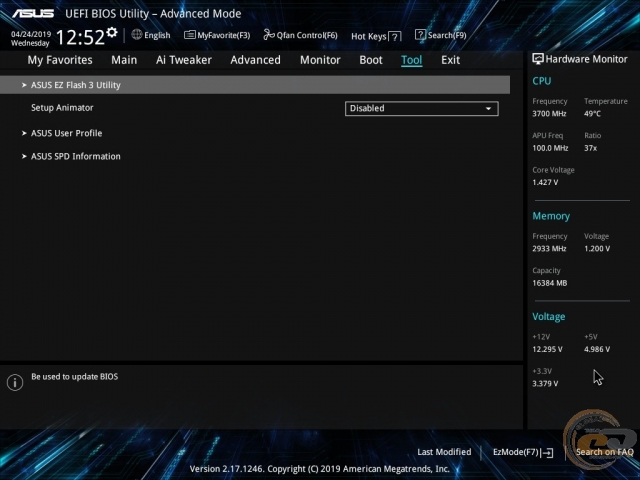Screen dimensions: 640x480
Task: Open the Search(F9) icon
Action: (x=420, y=35)
